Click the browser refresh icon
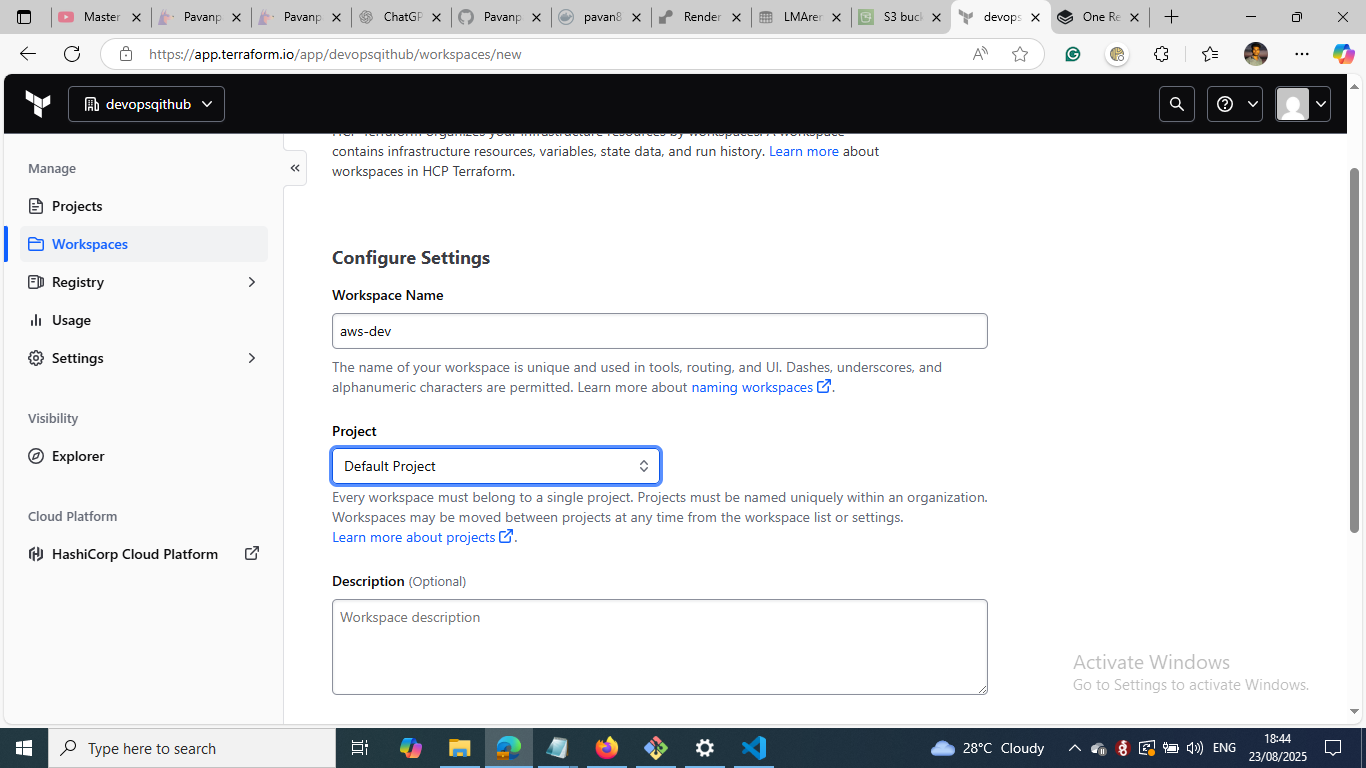Screen dimensions: 1366x768 click(x=72, y=54)
